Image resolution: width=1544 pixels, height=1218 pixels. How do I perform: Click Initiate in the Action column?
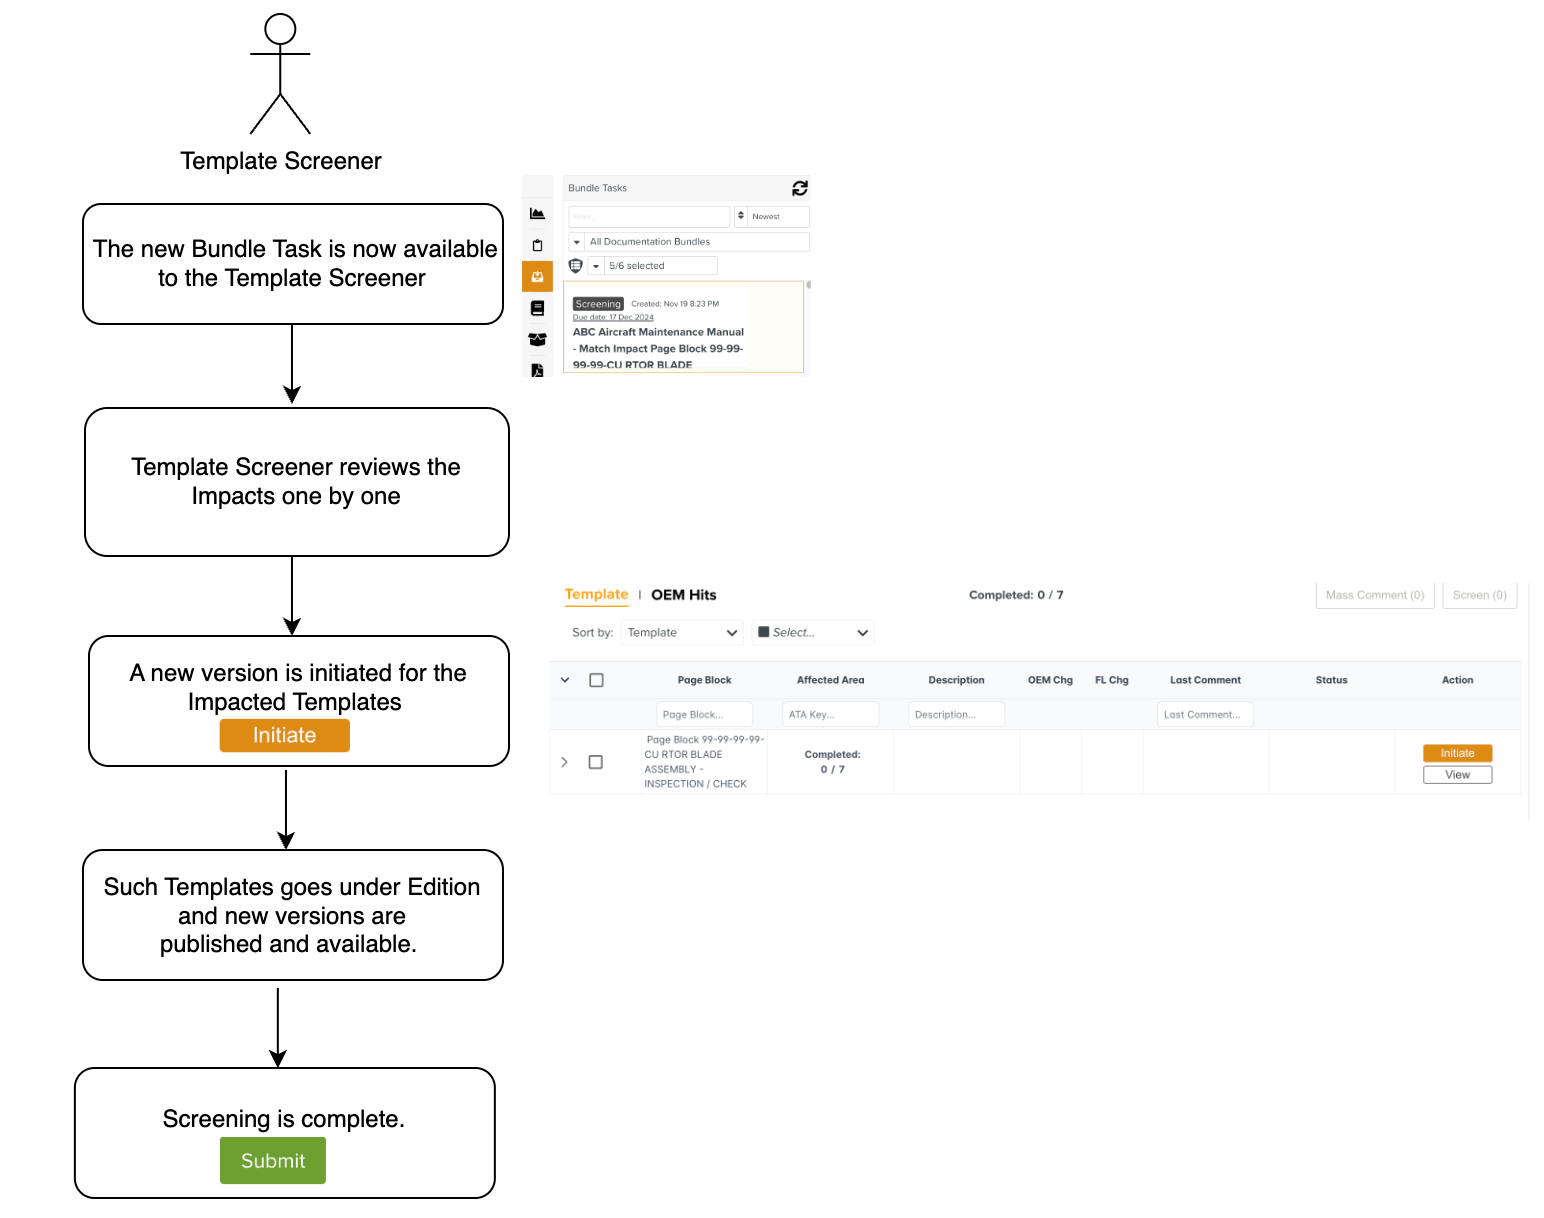[1457, 753]
